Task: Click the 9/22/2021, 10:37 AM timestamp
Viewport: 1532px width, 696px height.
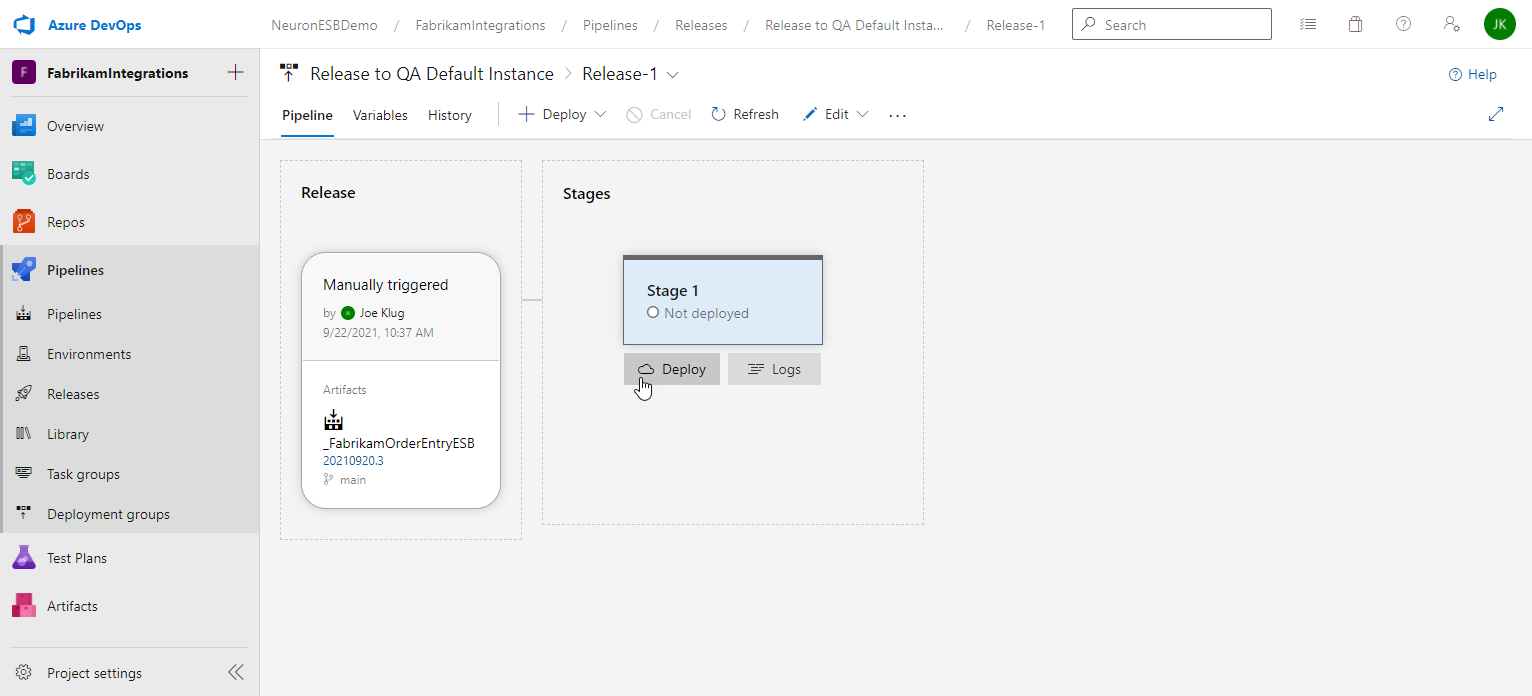Action: coord(378,333)
